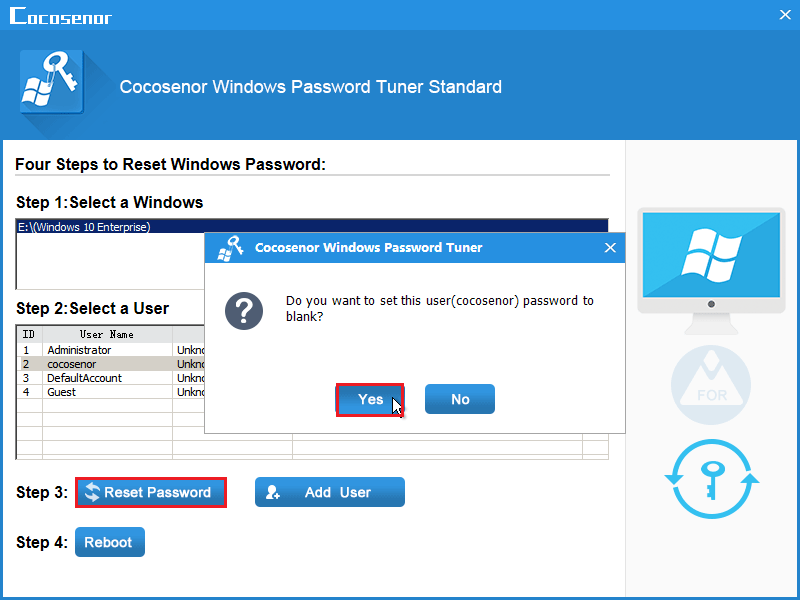The width and height of the screenshot is (800, 600).
Task: Select the DefaultAccount user row
Action: 111,378
